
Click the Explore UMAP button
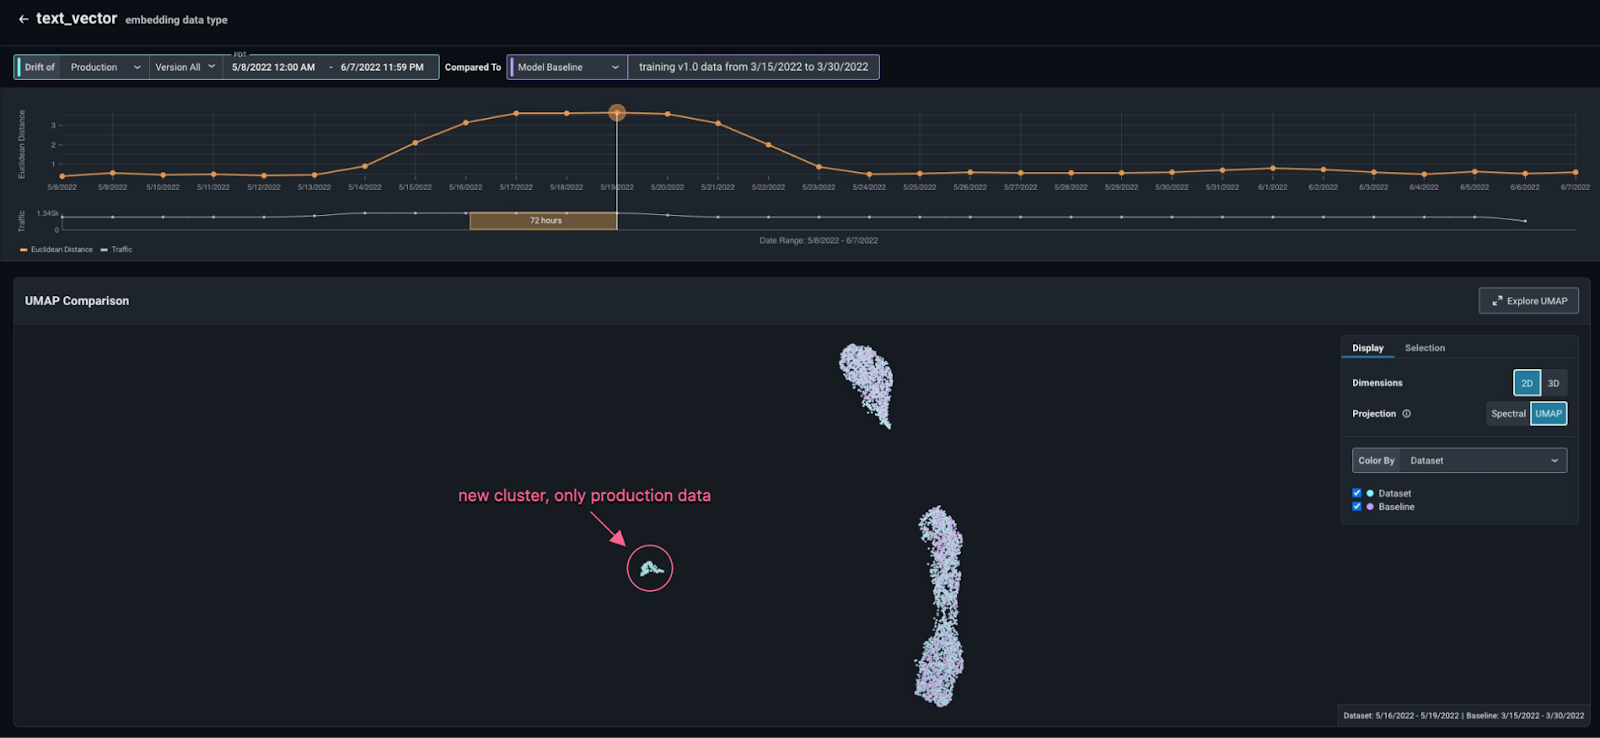(x=1528, y=301)
